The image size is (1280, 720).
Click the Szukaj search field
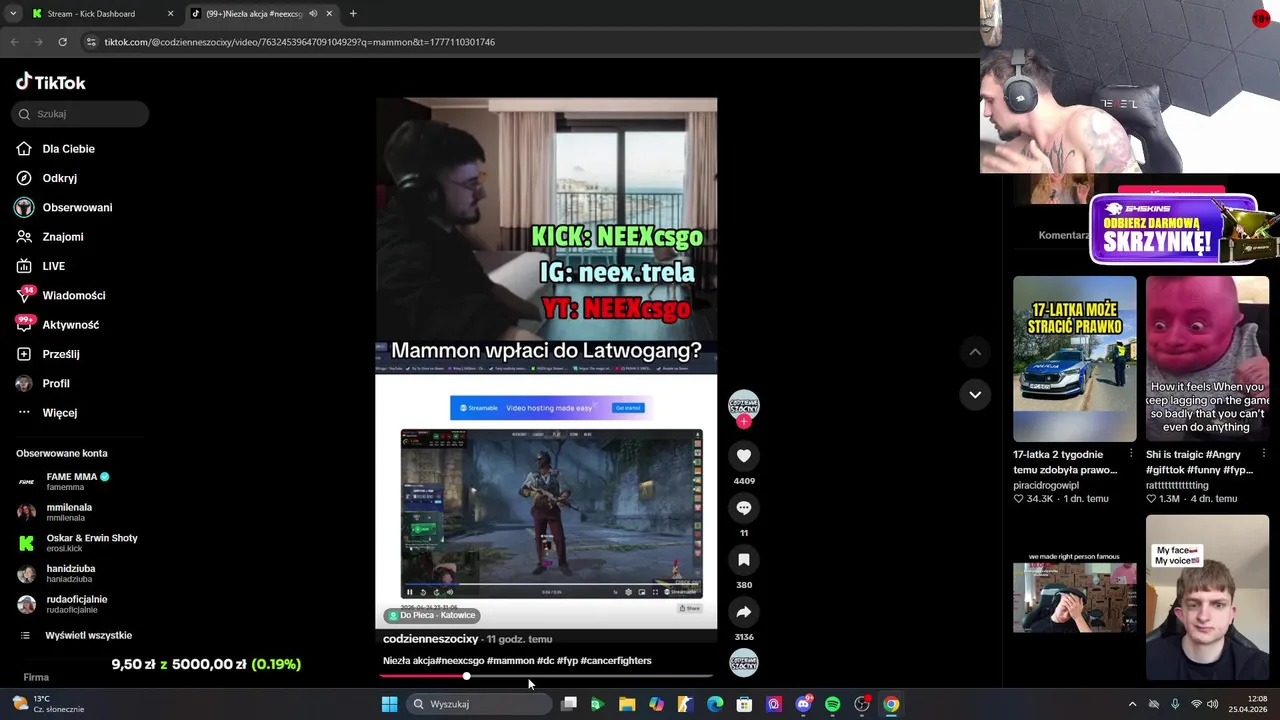pyautogui.click(x=80, y=114)
